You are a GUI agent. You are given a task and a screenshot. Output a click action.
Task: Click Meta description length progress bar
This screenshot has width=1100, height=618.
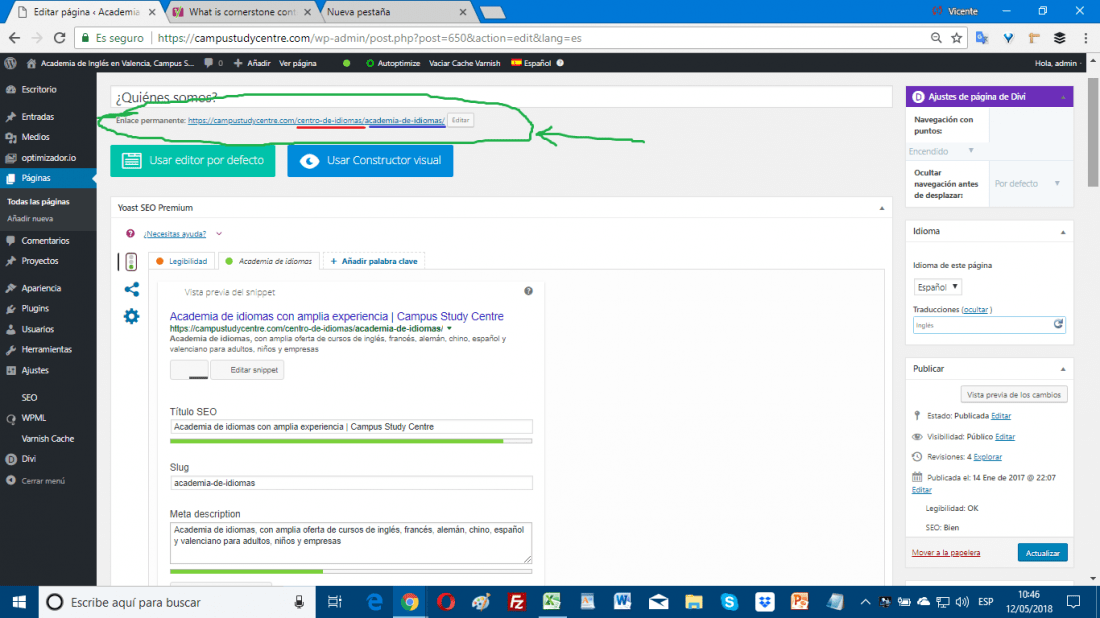tap(351, 571)
